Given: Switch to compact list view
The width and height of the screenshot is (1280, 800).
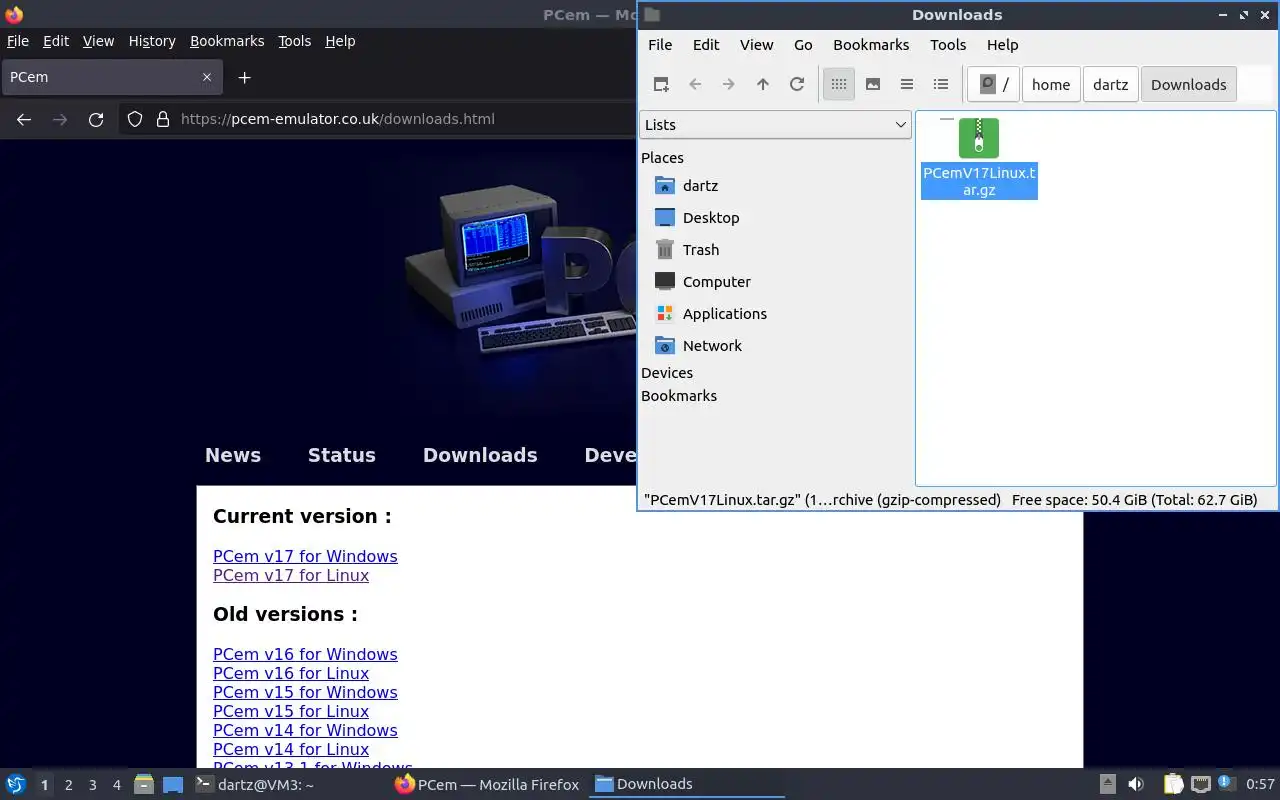Looking at the screenshot, I should tap(907, 85).
